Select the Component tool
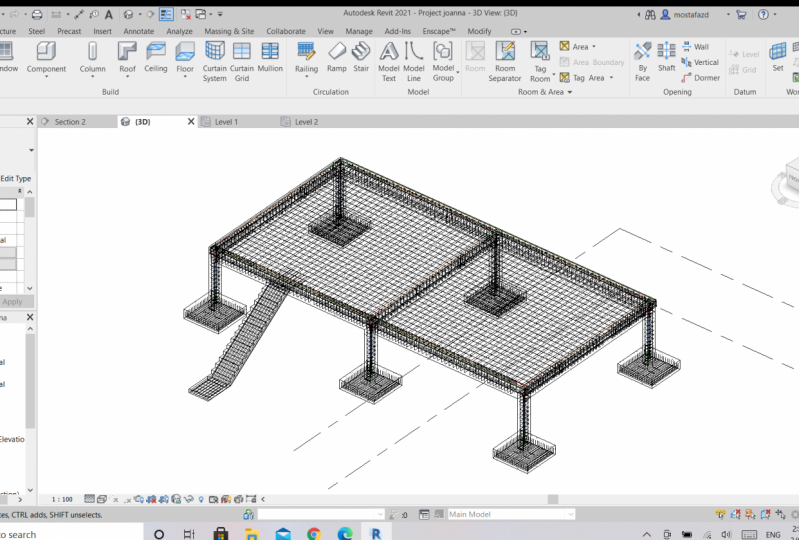799x540 pixels. 46,60
